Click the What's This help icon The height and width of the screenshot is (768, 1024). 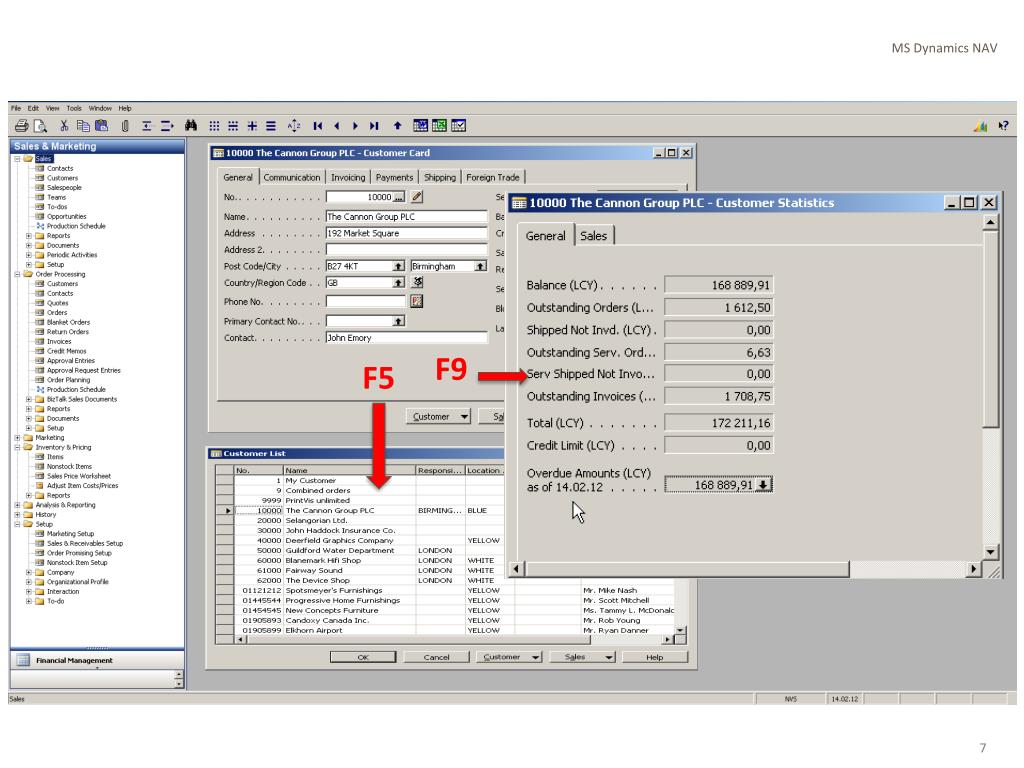pyautogui.click(x=1003, y=126)
